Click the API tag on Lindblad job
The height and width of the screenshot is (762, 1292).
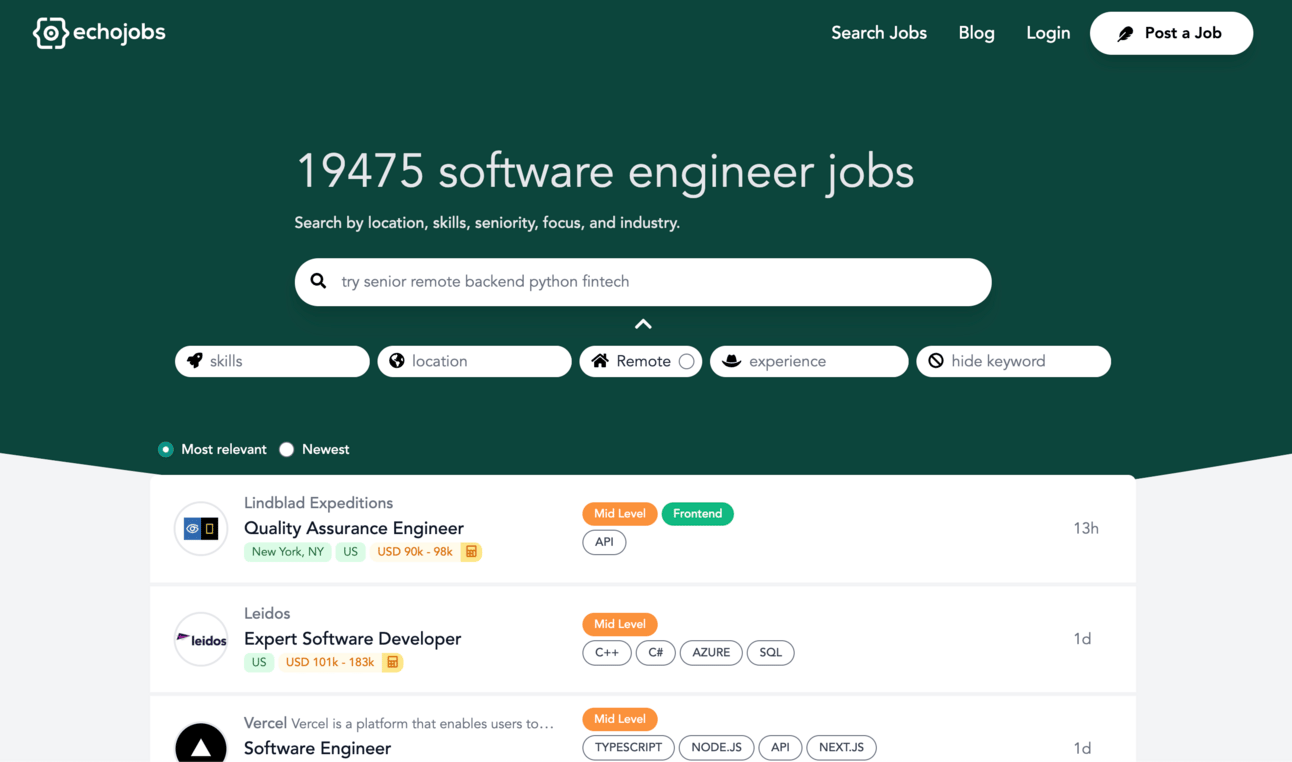point(604,542)
